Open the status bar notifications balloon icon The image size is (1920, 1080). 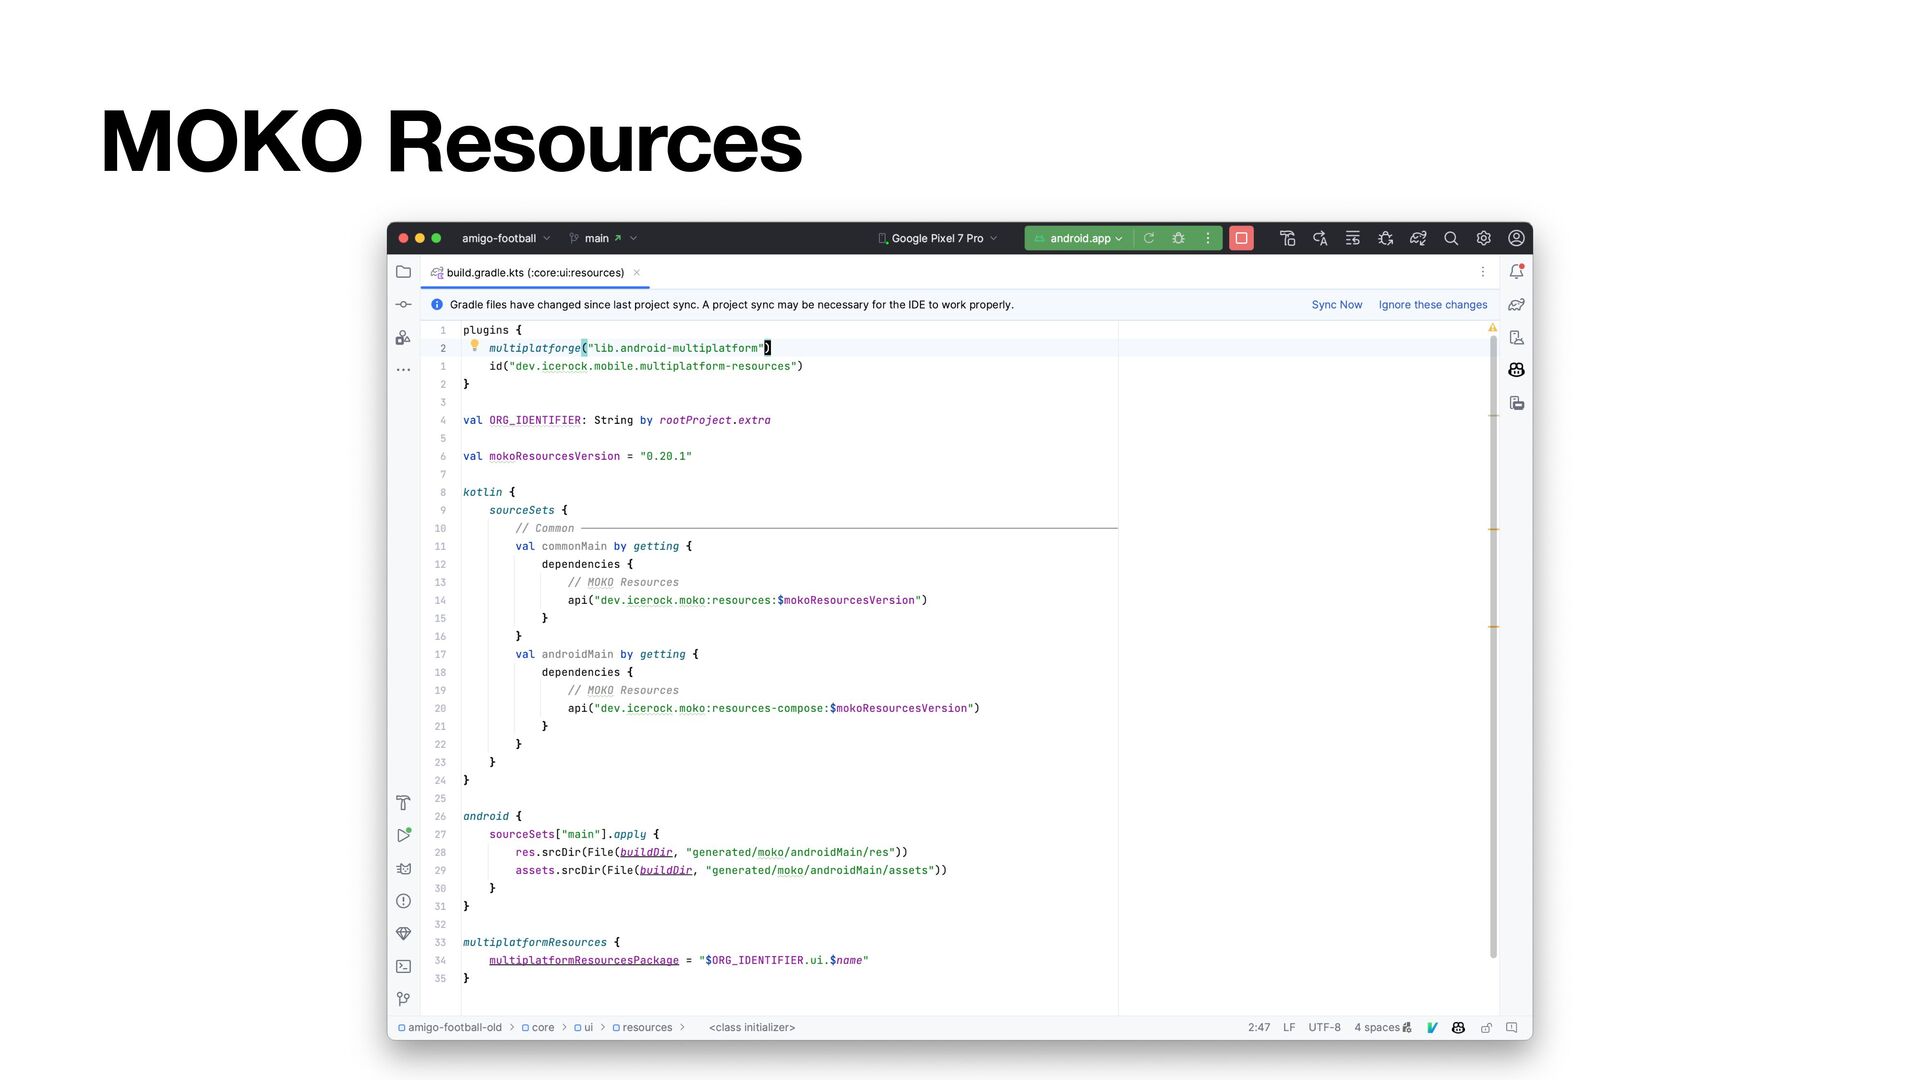1511,1027
